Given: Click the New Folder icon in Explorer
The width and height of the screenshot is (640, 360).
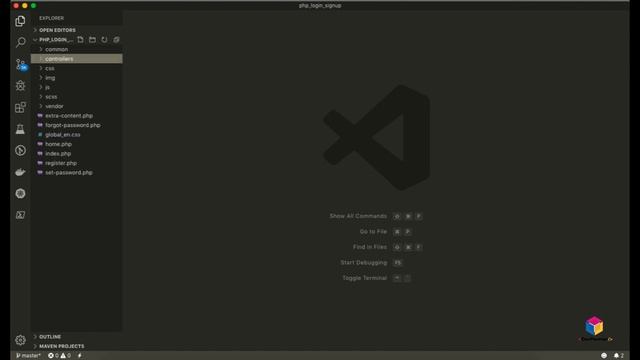Looking at the screenshot, I should 92,40.
